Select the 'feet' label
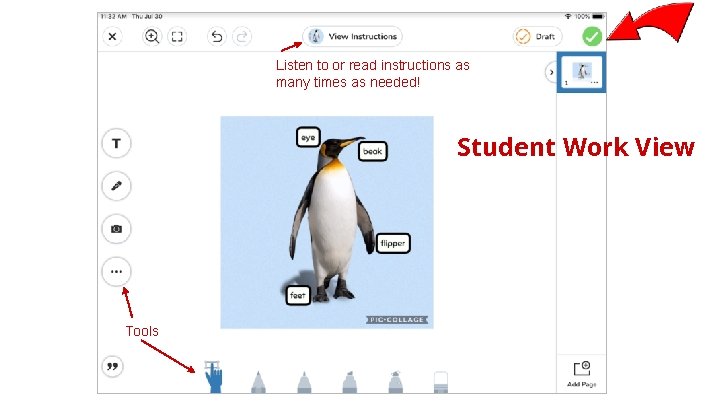The width and height of the screenshot is (720, 405). (298, 295)
